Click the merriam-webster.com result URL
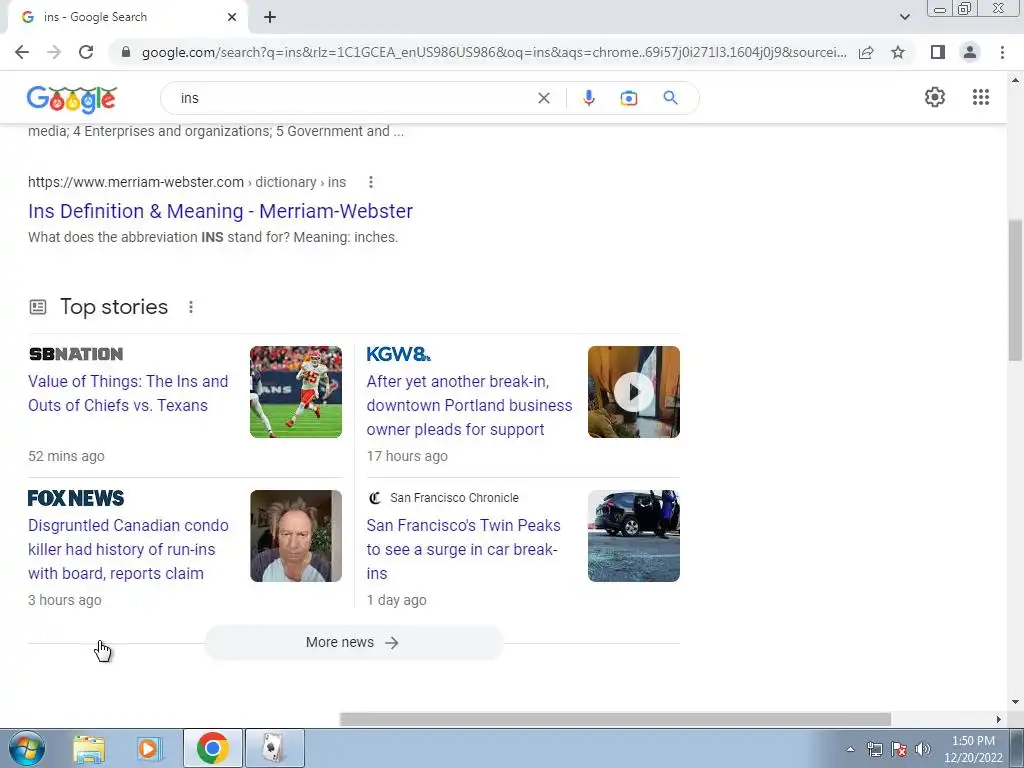Image resolution: width=1024 pixels, height=768 pixels. [187, 182]
